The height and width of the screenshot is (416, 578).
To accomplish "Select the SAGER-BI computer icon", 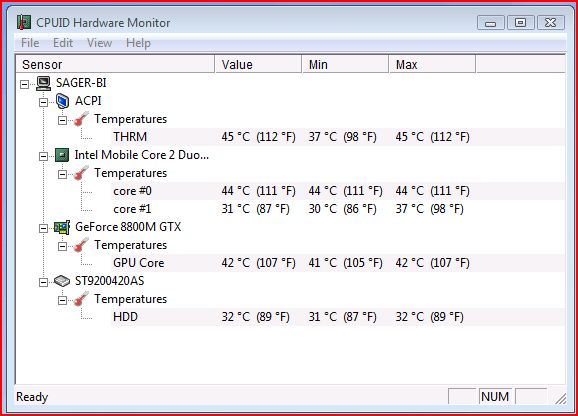I will 43,83.
